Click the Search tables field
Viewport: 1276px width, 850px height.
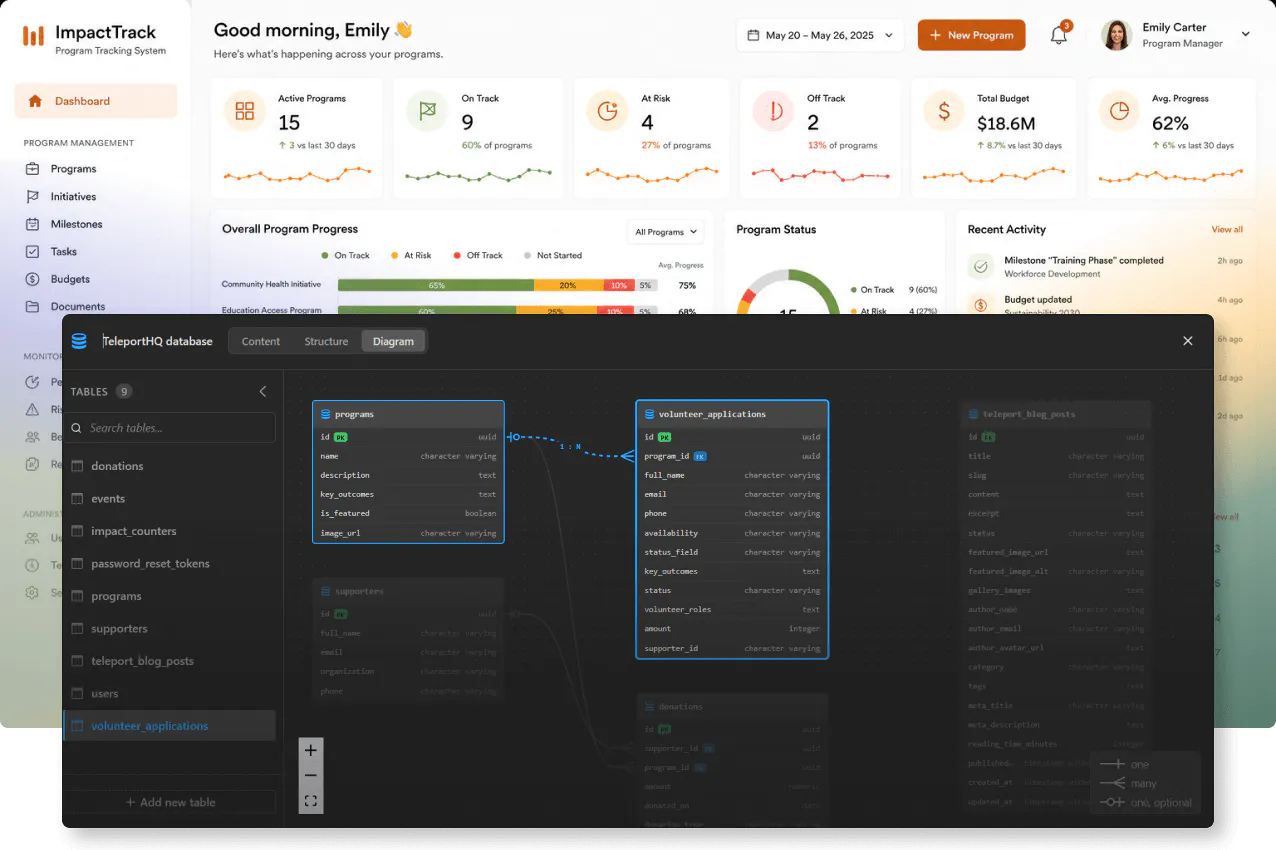[169, 428]
